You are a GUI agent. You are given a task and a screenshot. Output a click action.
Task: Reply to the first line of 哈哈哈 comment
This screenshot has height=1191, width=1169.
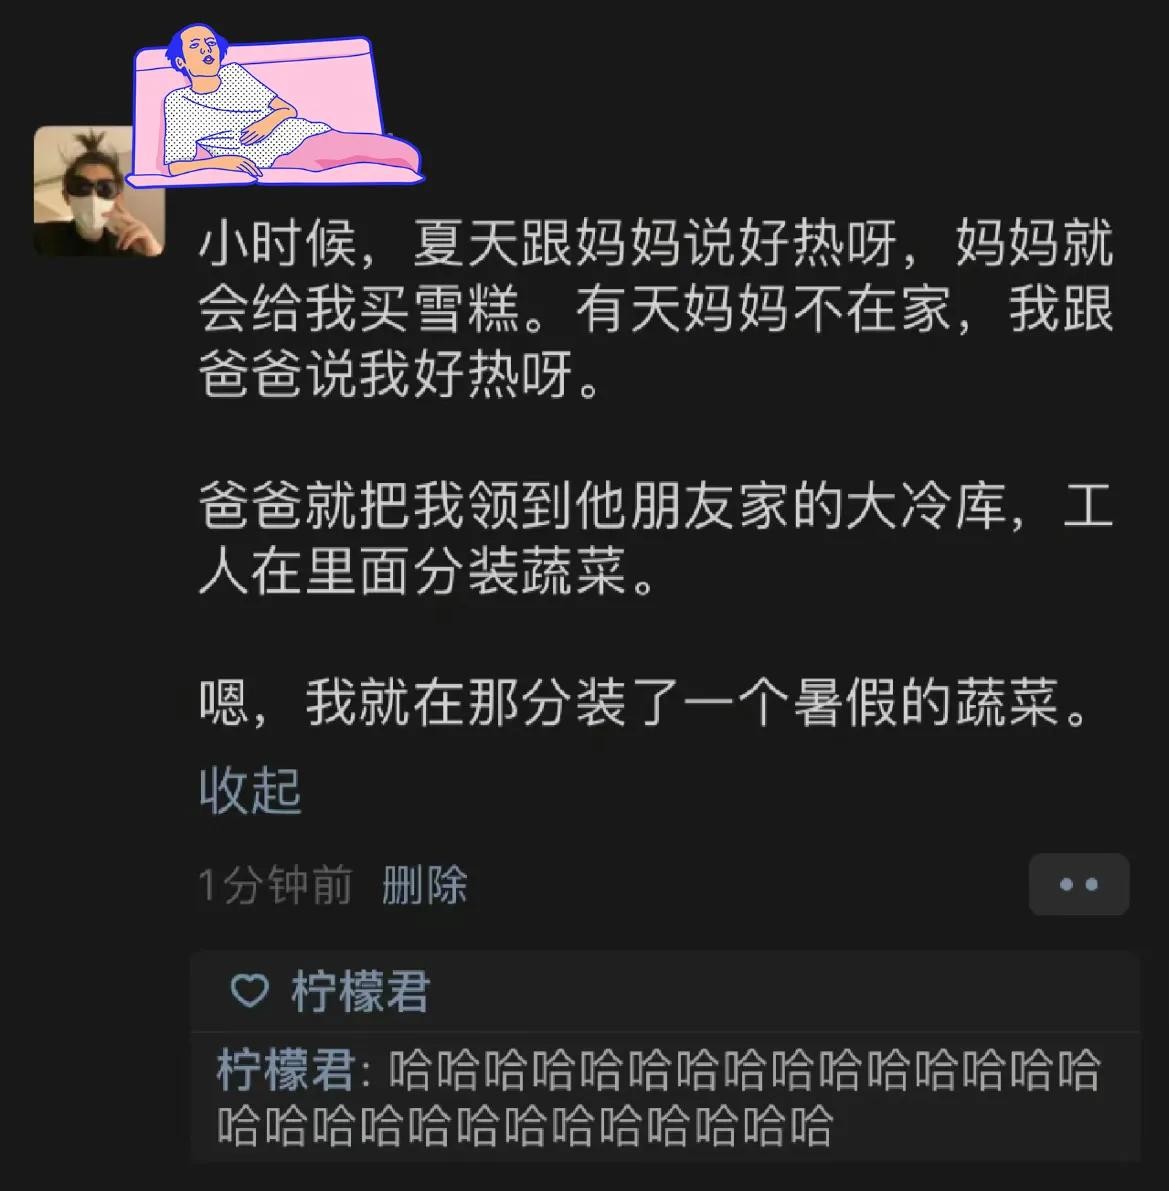[744, 1069]
